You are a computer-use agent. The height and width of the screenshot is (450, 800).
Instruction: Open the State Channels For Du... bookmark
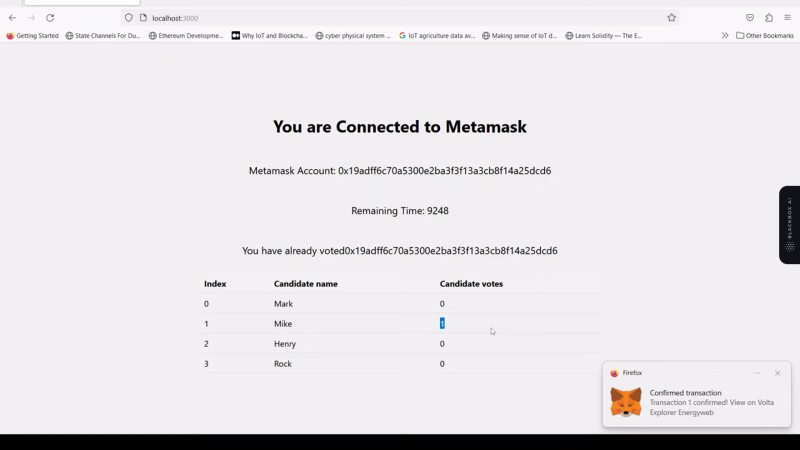[103, 36]
